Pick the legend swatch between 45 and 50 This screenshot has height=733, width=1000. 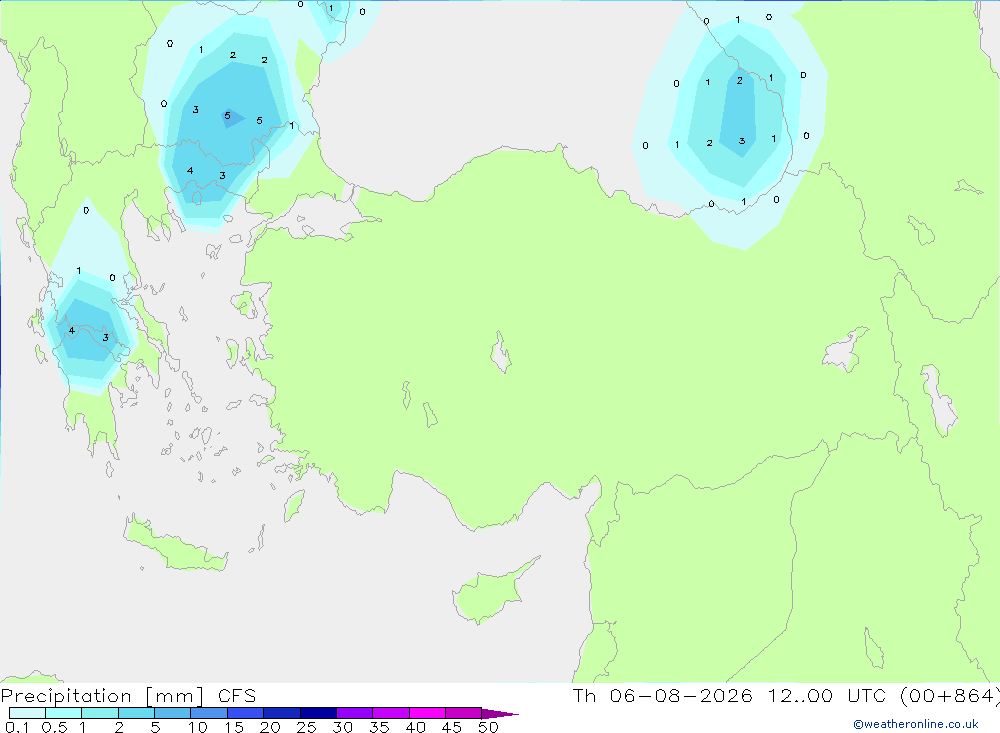[x=464, y=713]
